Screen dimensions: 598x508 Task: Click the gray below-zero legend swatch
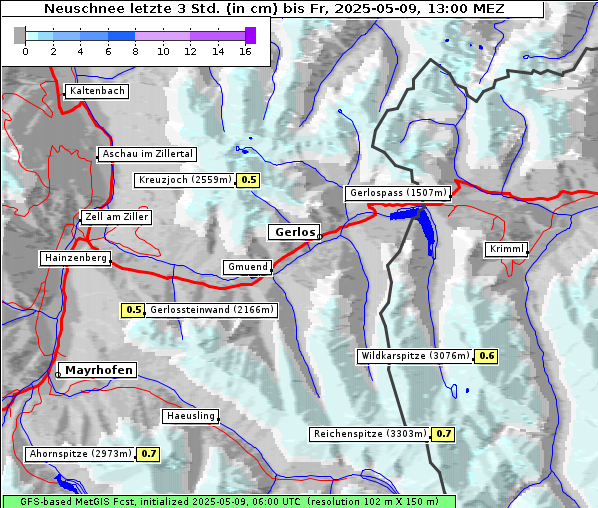coord(19,35)
